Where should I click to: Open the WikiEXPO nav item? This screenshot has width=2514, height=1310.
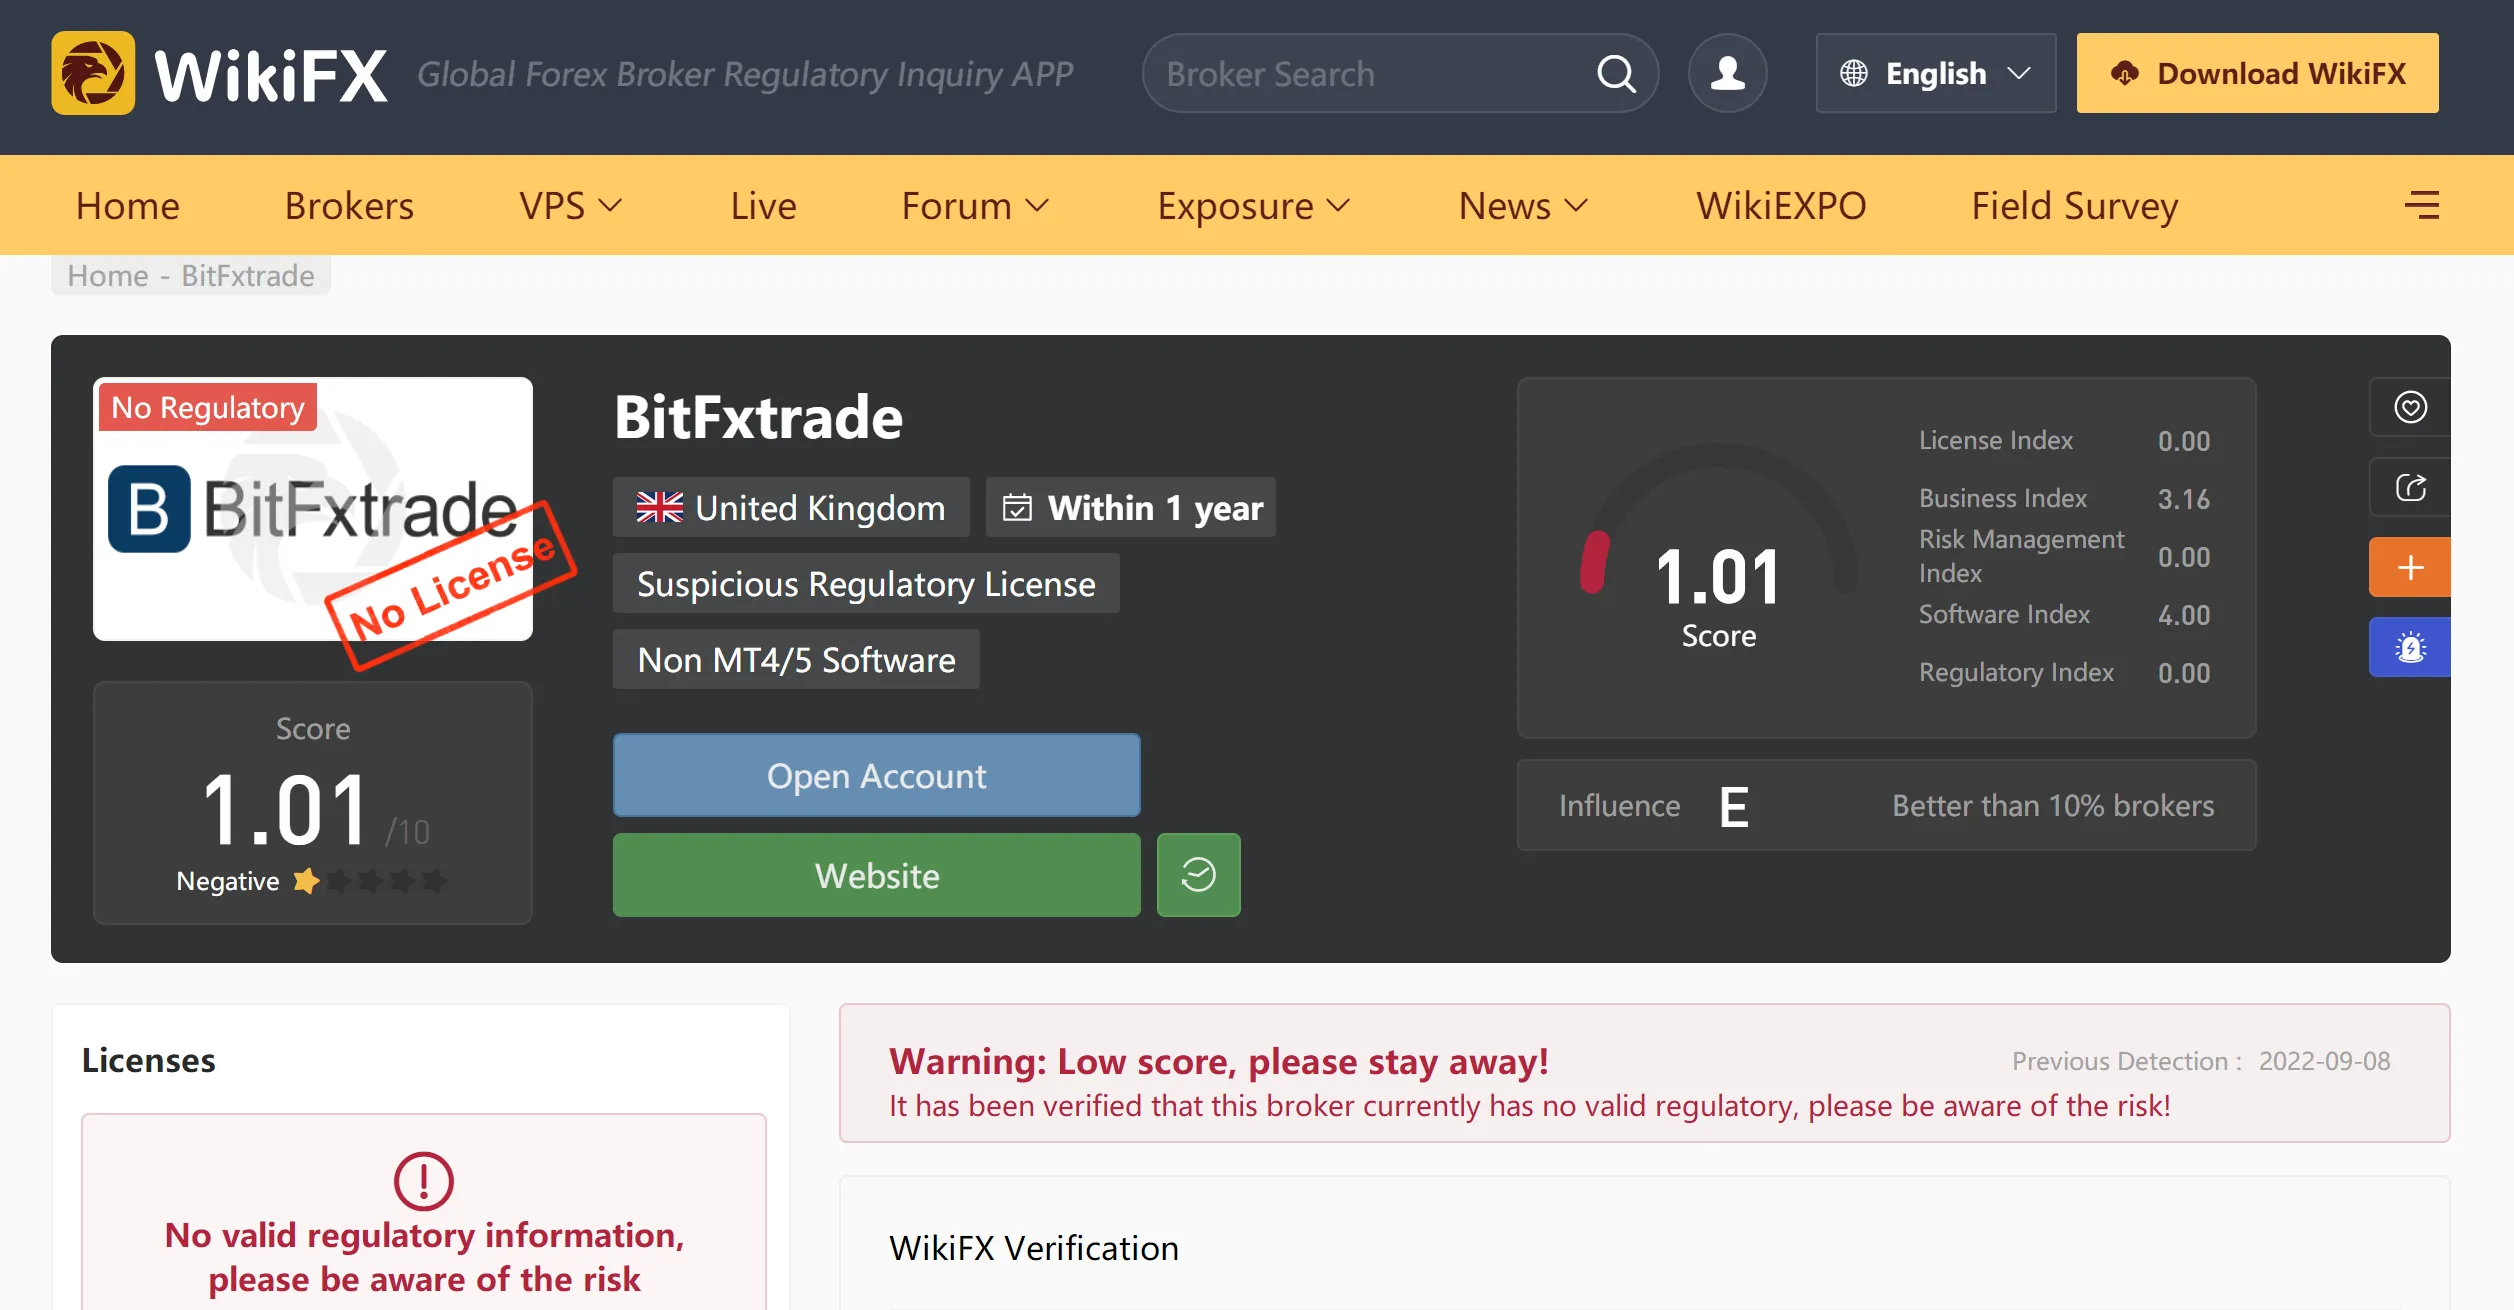tap(1781, 206)
